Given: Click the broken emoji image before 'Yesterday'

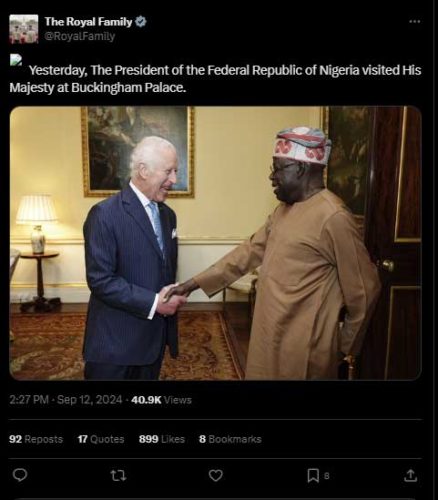Looking at the screenshot, I should [16, 61].
